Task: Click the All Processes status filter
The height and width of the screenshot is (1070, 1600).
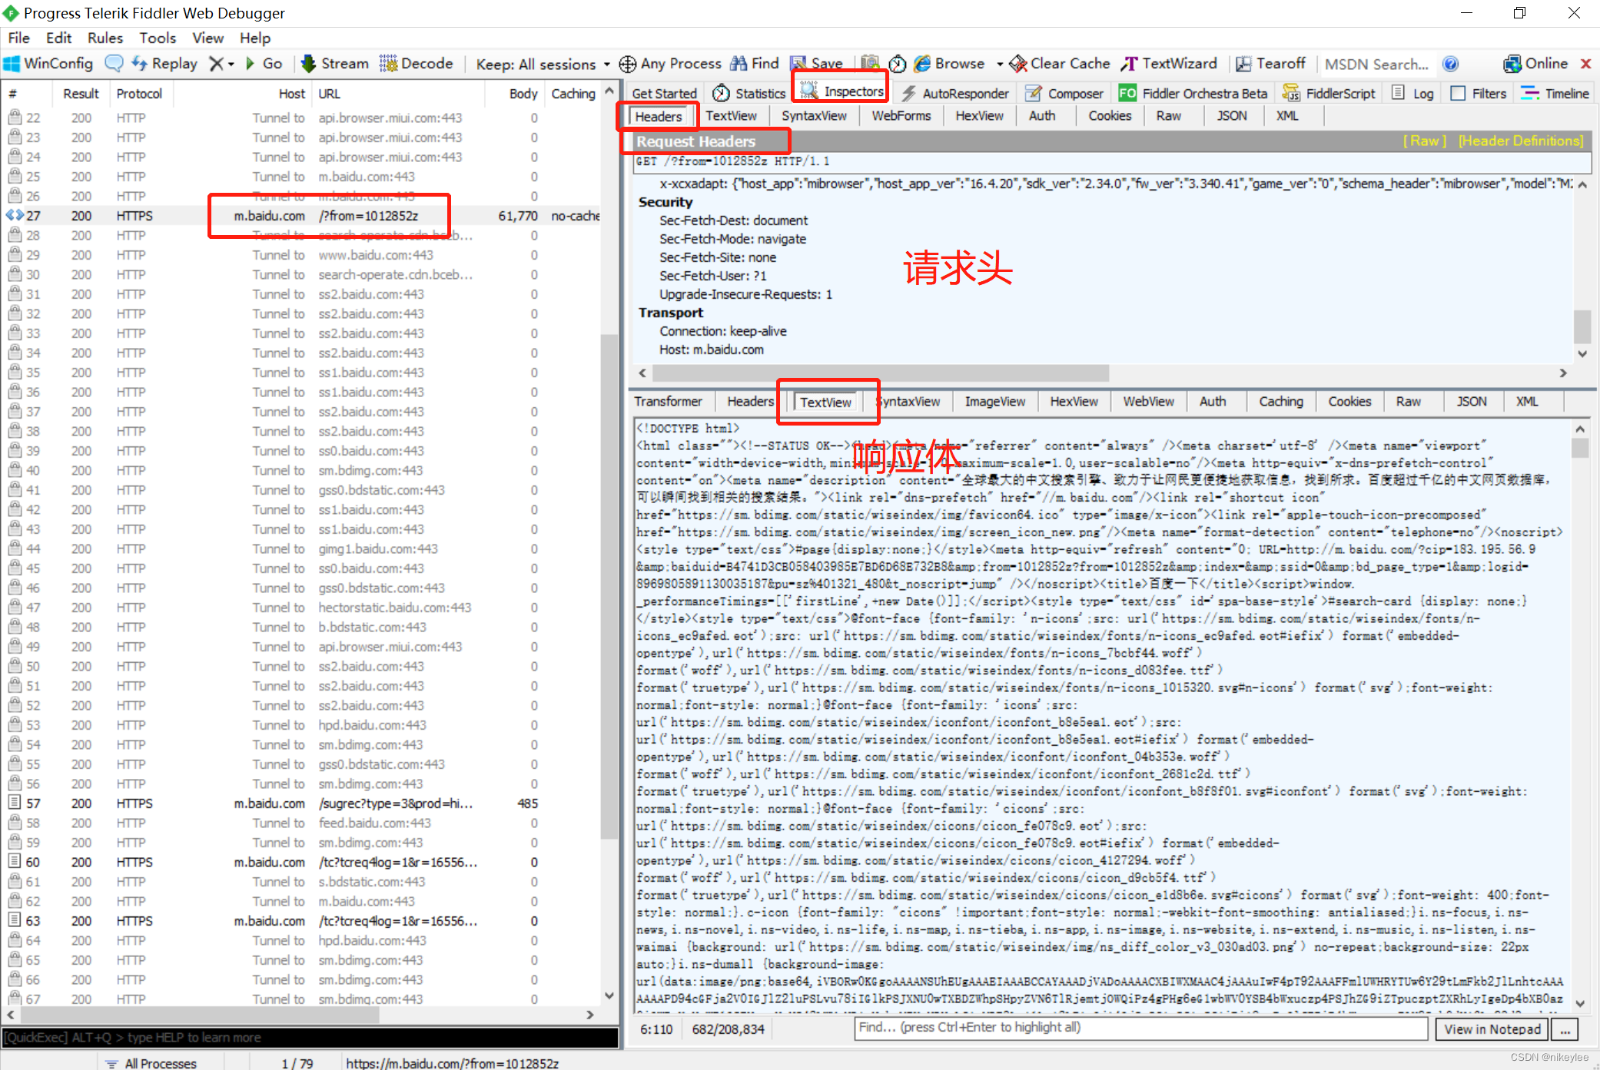Action: tap(153, 1063)
